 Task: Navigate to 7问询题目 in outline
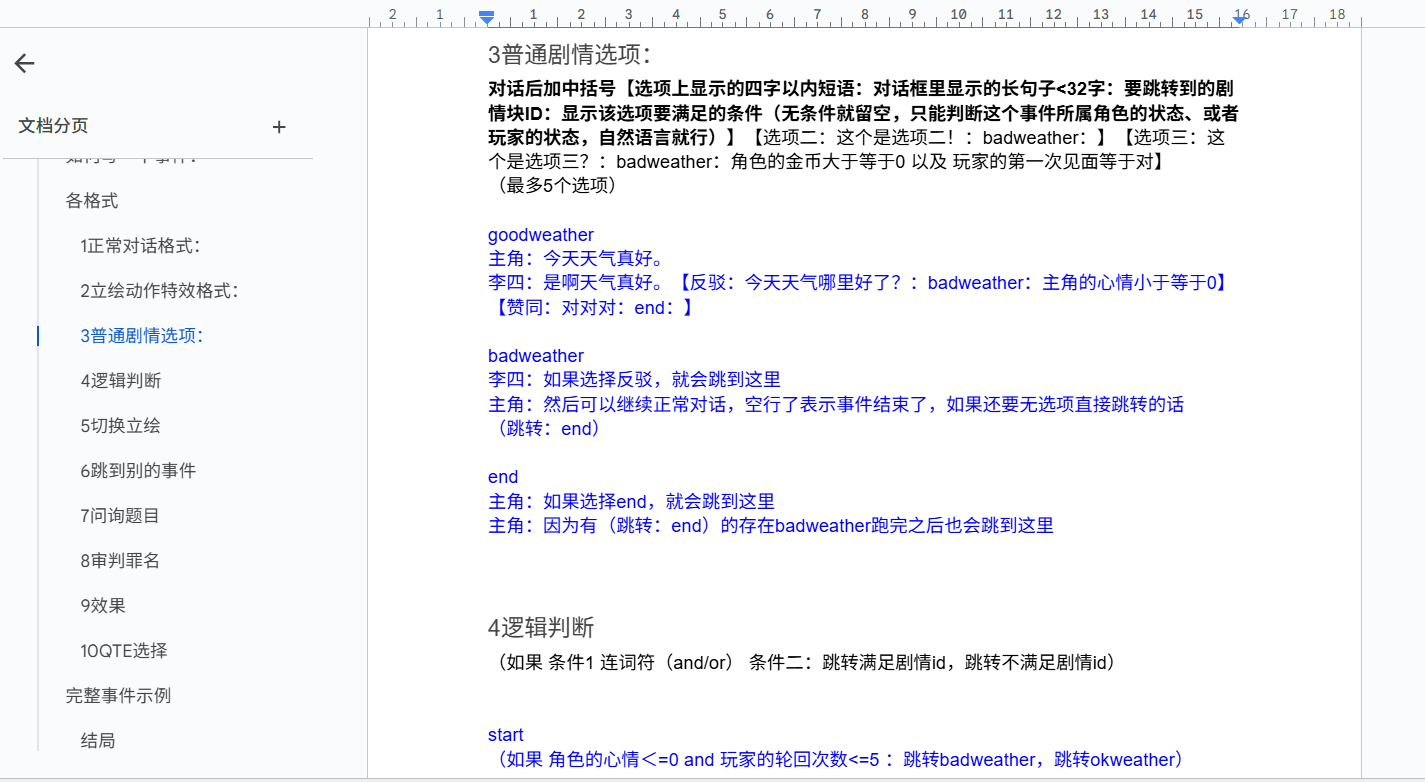120,516
